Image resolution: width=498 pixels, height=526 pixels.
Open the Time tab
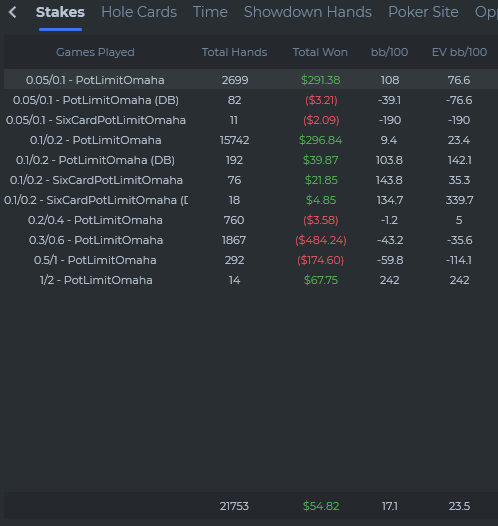(x=210, y=12)
